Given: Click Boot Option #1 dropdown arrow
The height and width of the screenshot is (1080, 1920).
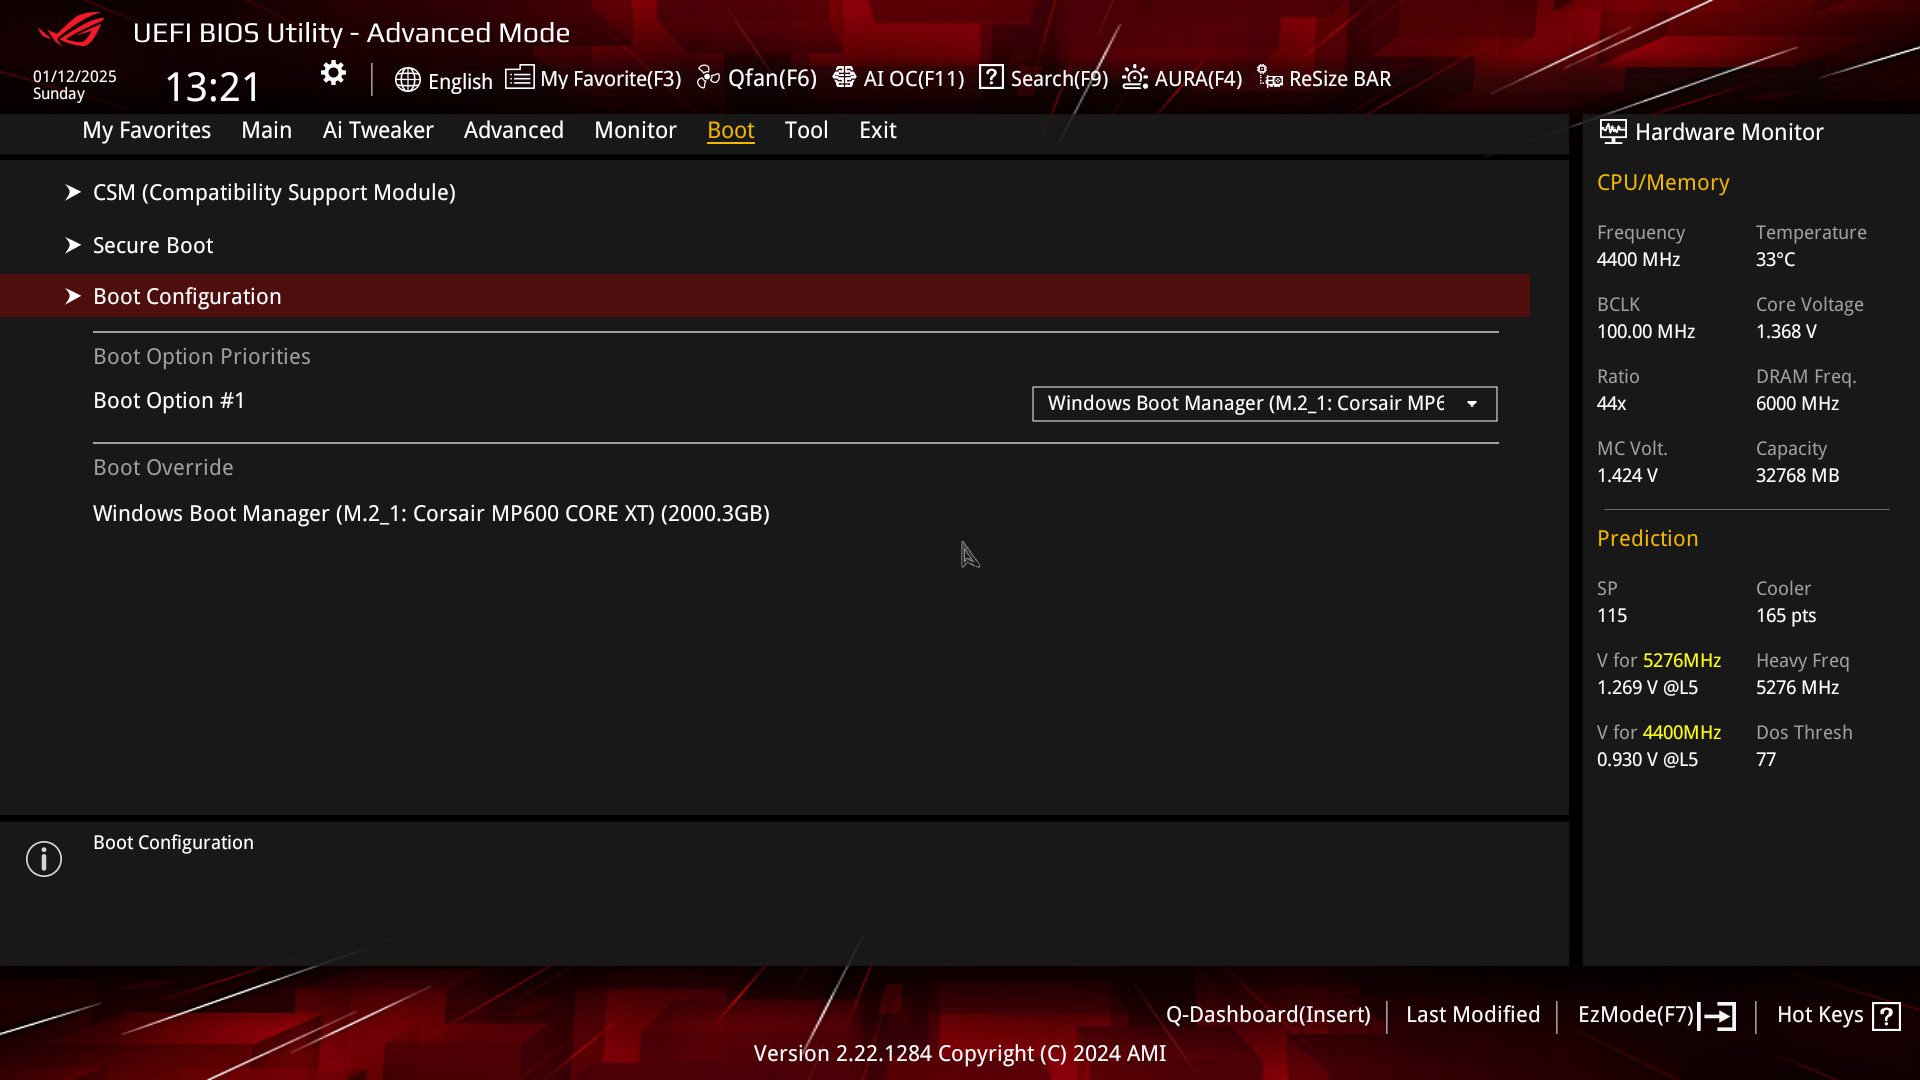Looking at the screenshot, I should pyautogui.click(x=1472, y=404).
